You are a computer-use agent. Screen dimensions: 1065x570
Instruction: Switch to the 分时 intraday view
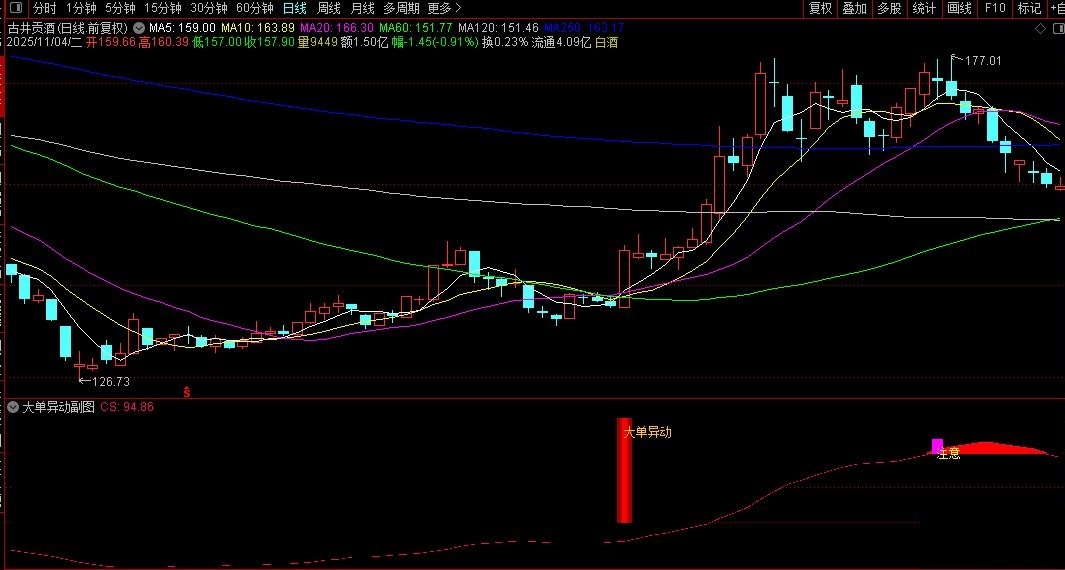pos(44,8)
